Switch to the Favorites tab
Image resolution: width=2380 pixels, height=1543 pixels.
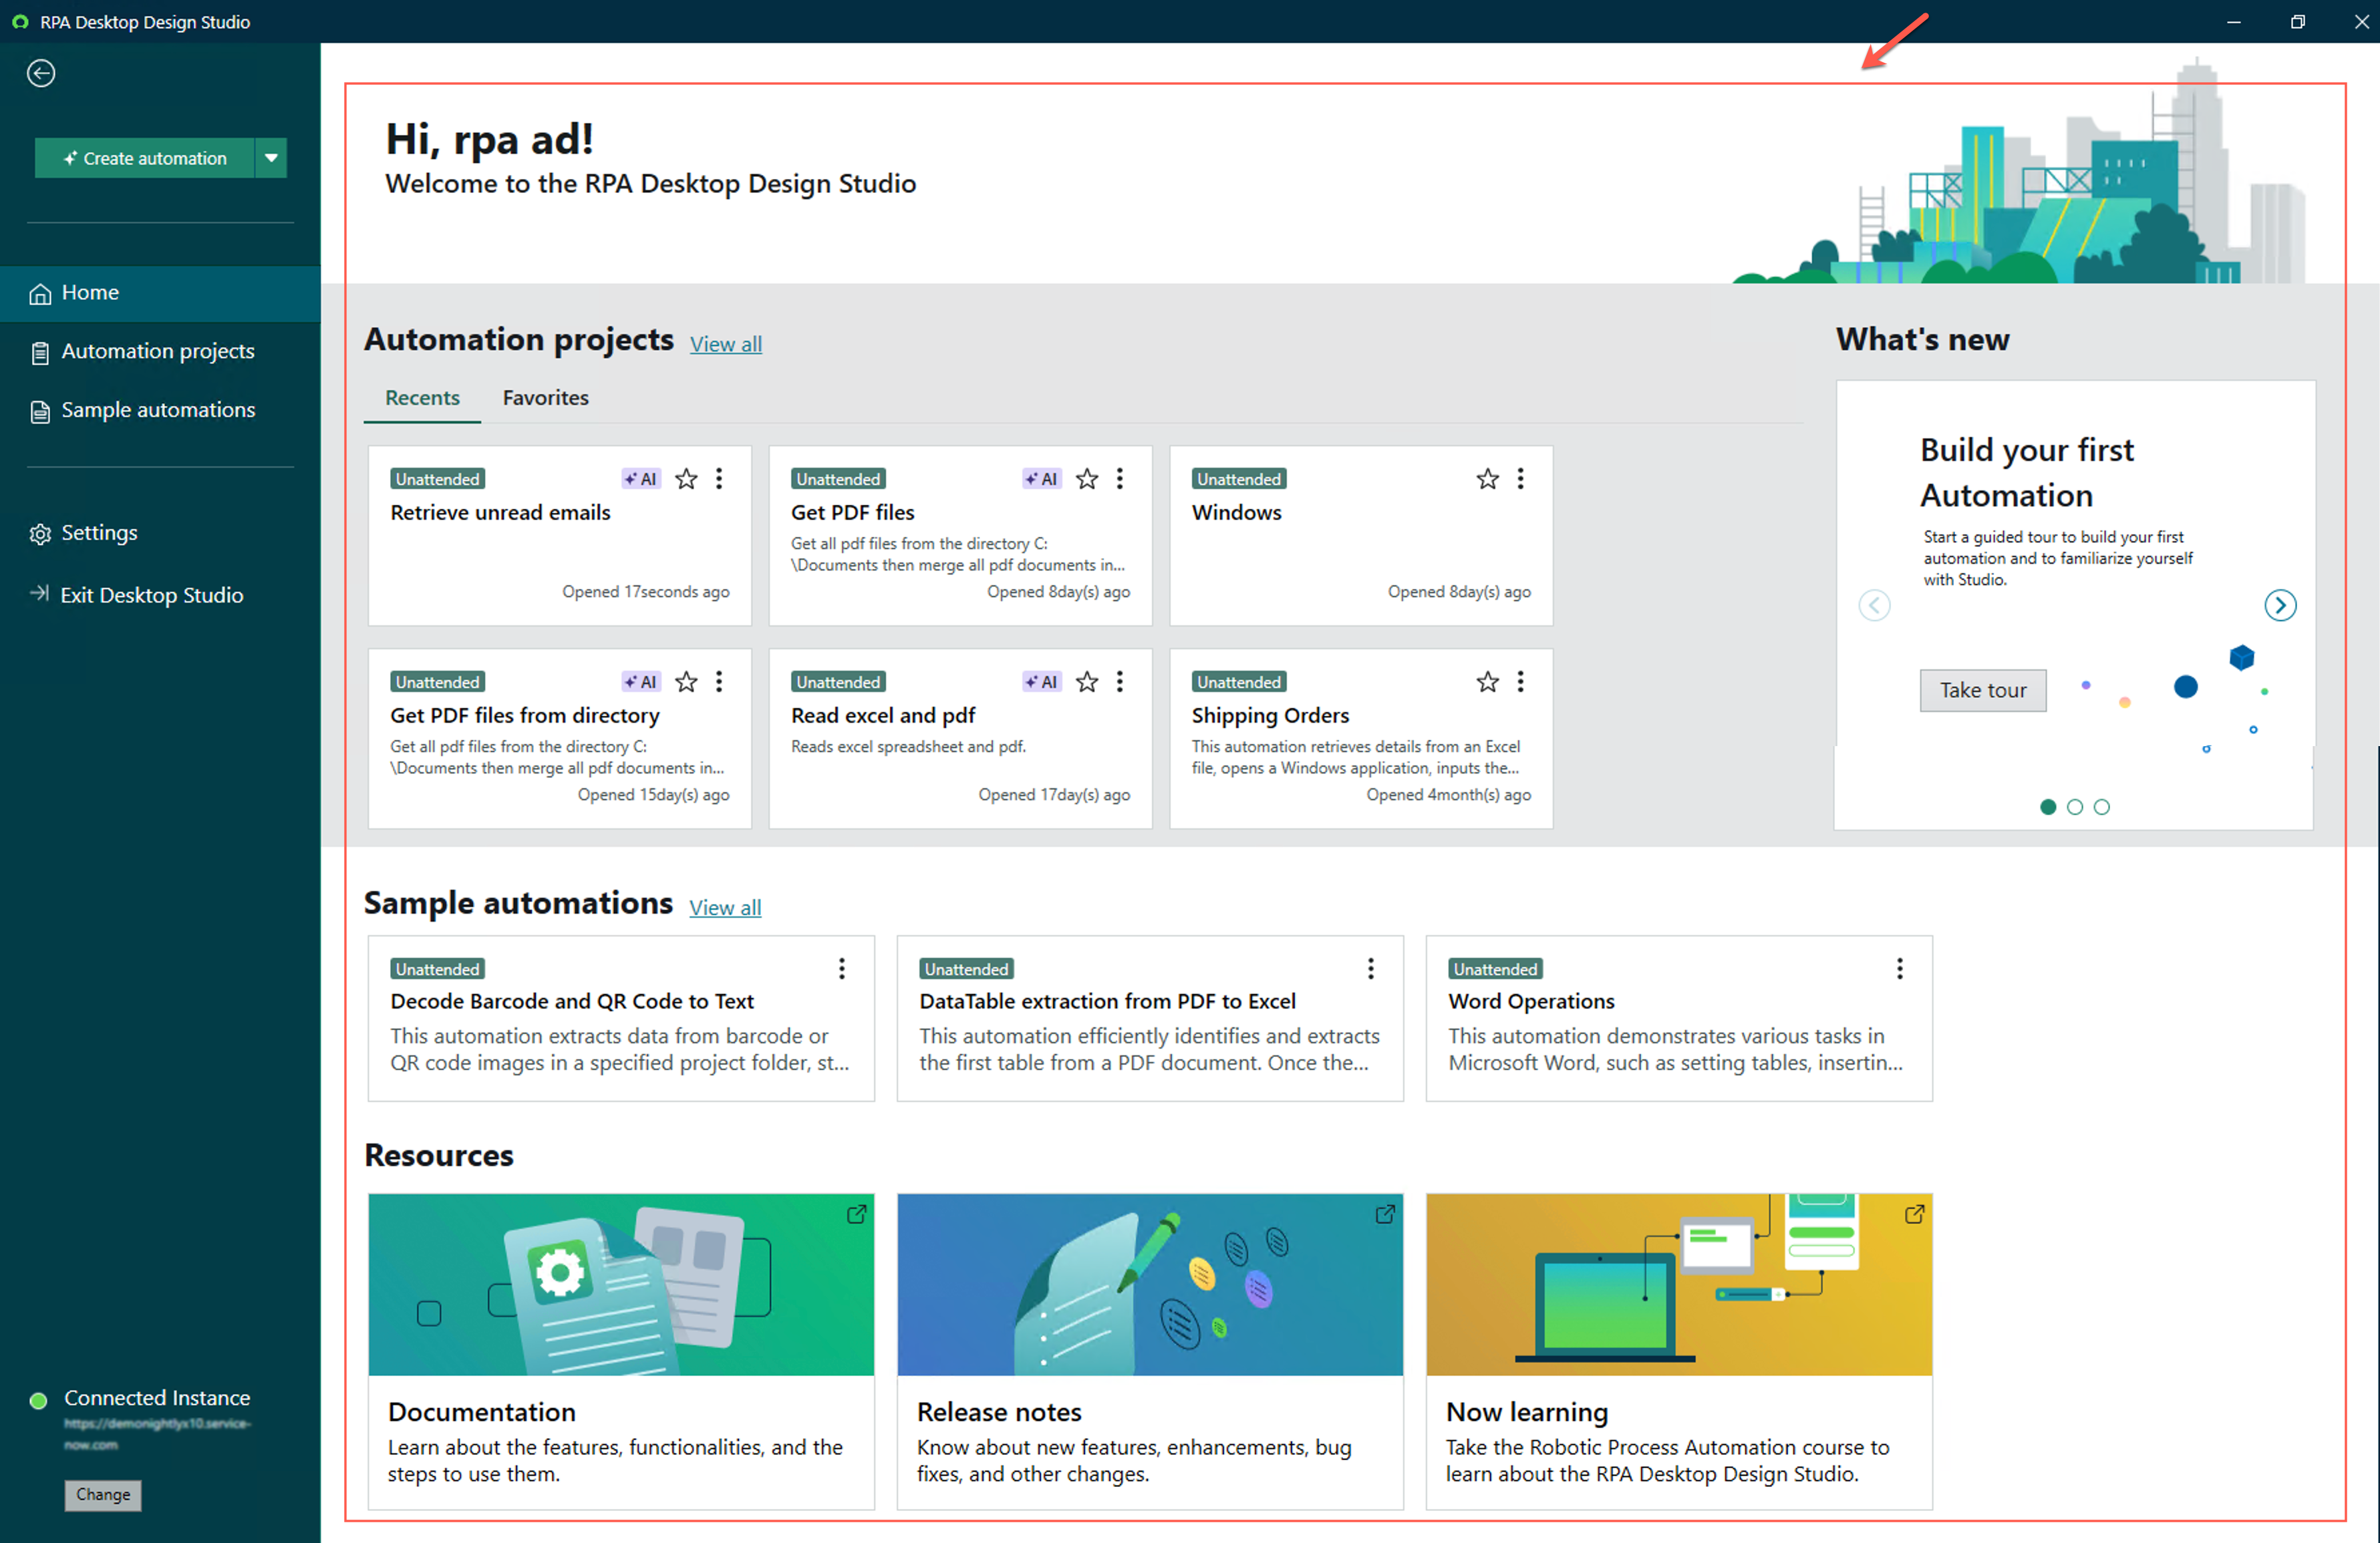[546, 398]
